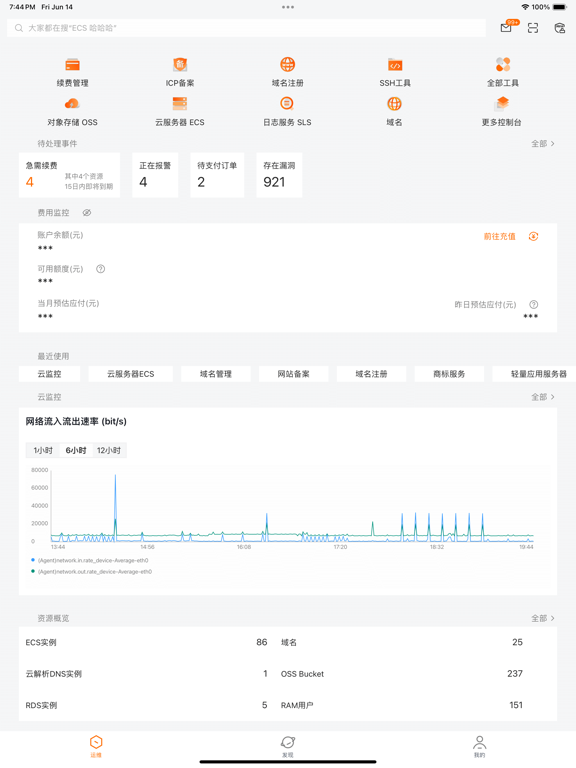Open the 全部工具 all tools icon
Screen dimensions: 576x768
point(503,65)
